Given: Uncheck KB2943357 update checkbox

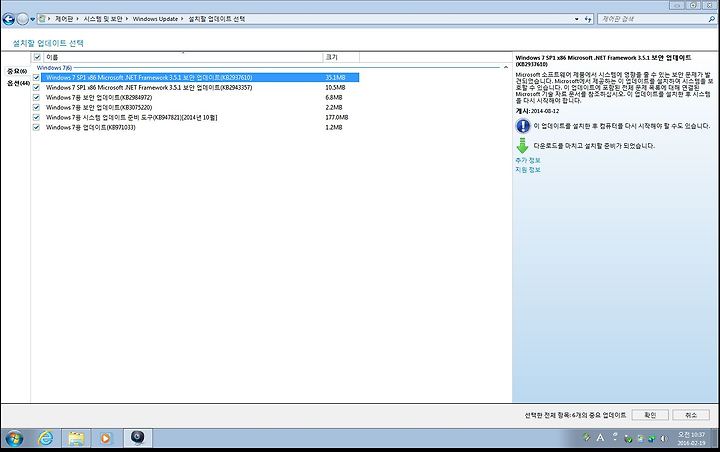Looking at the screenshot, I should click(x=36, y=87).
